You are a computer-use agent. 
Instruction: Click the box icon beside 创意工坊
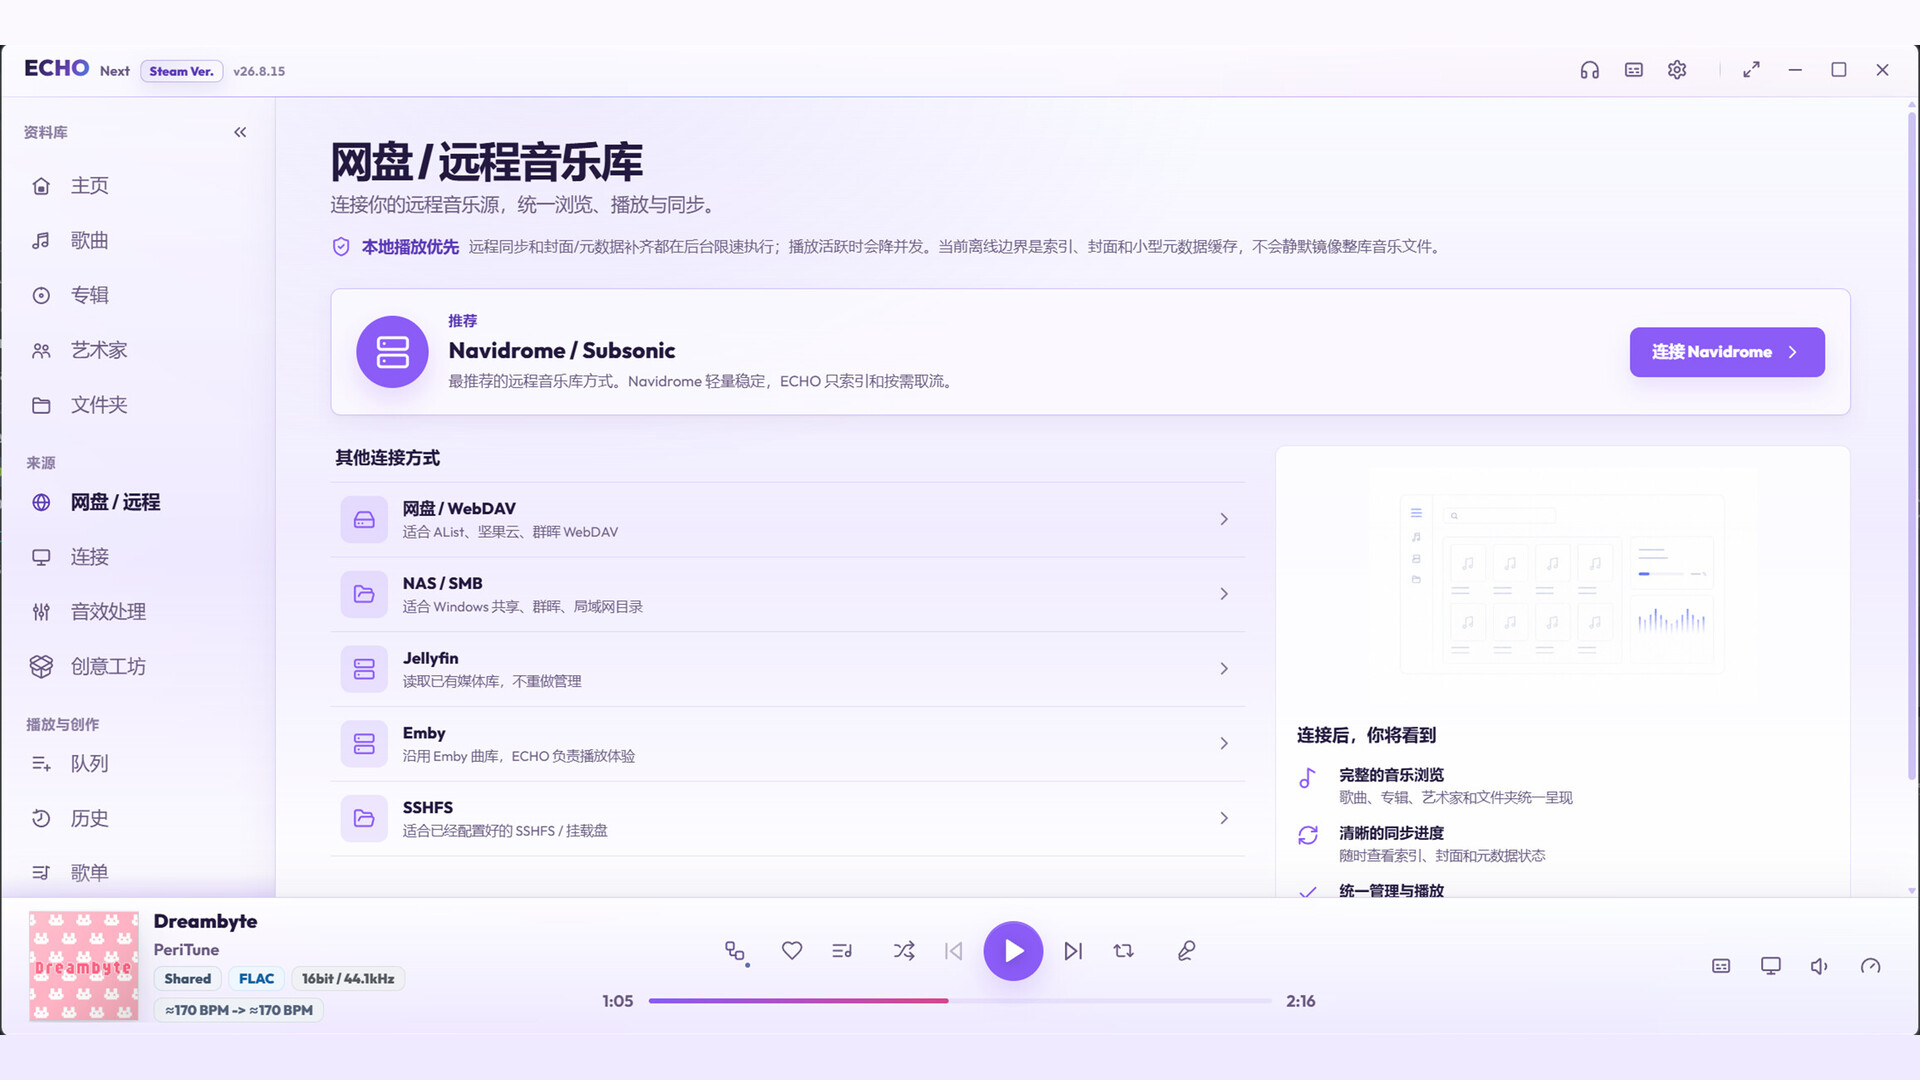[41, 667]
